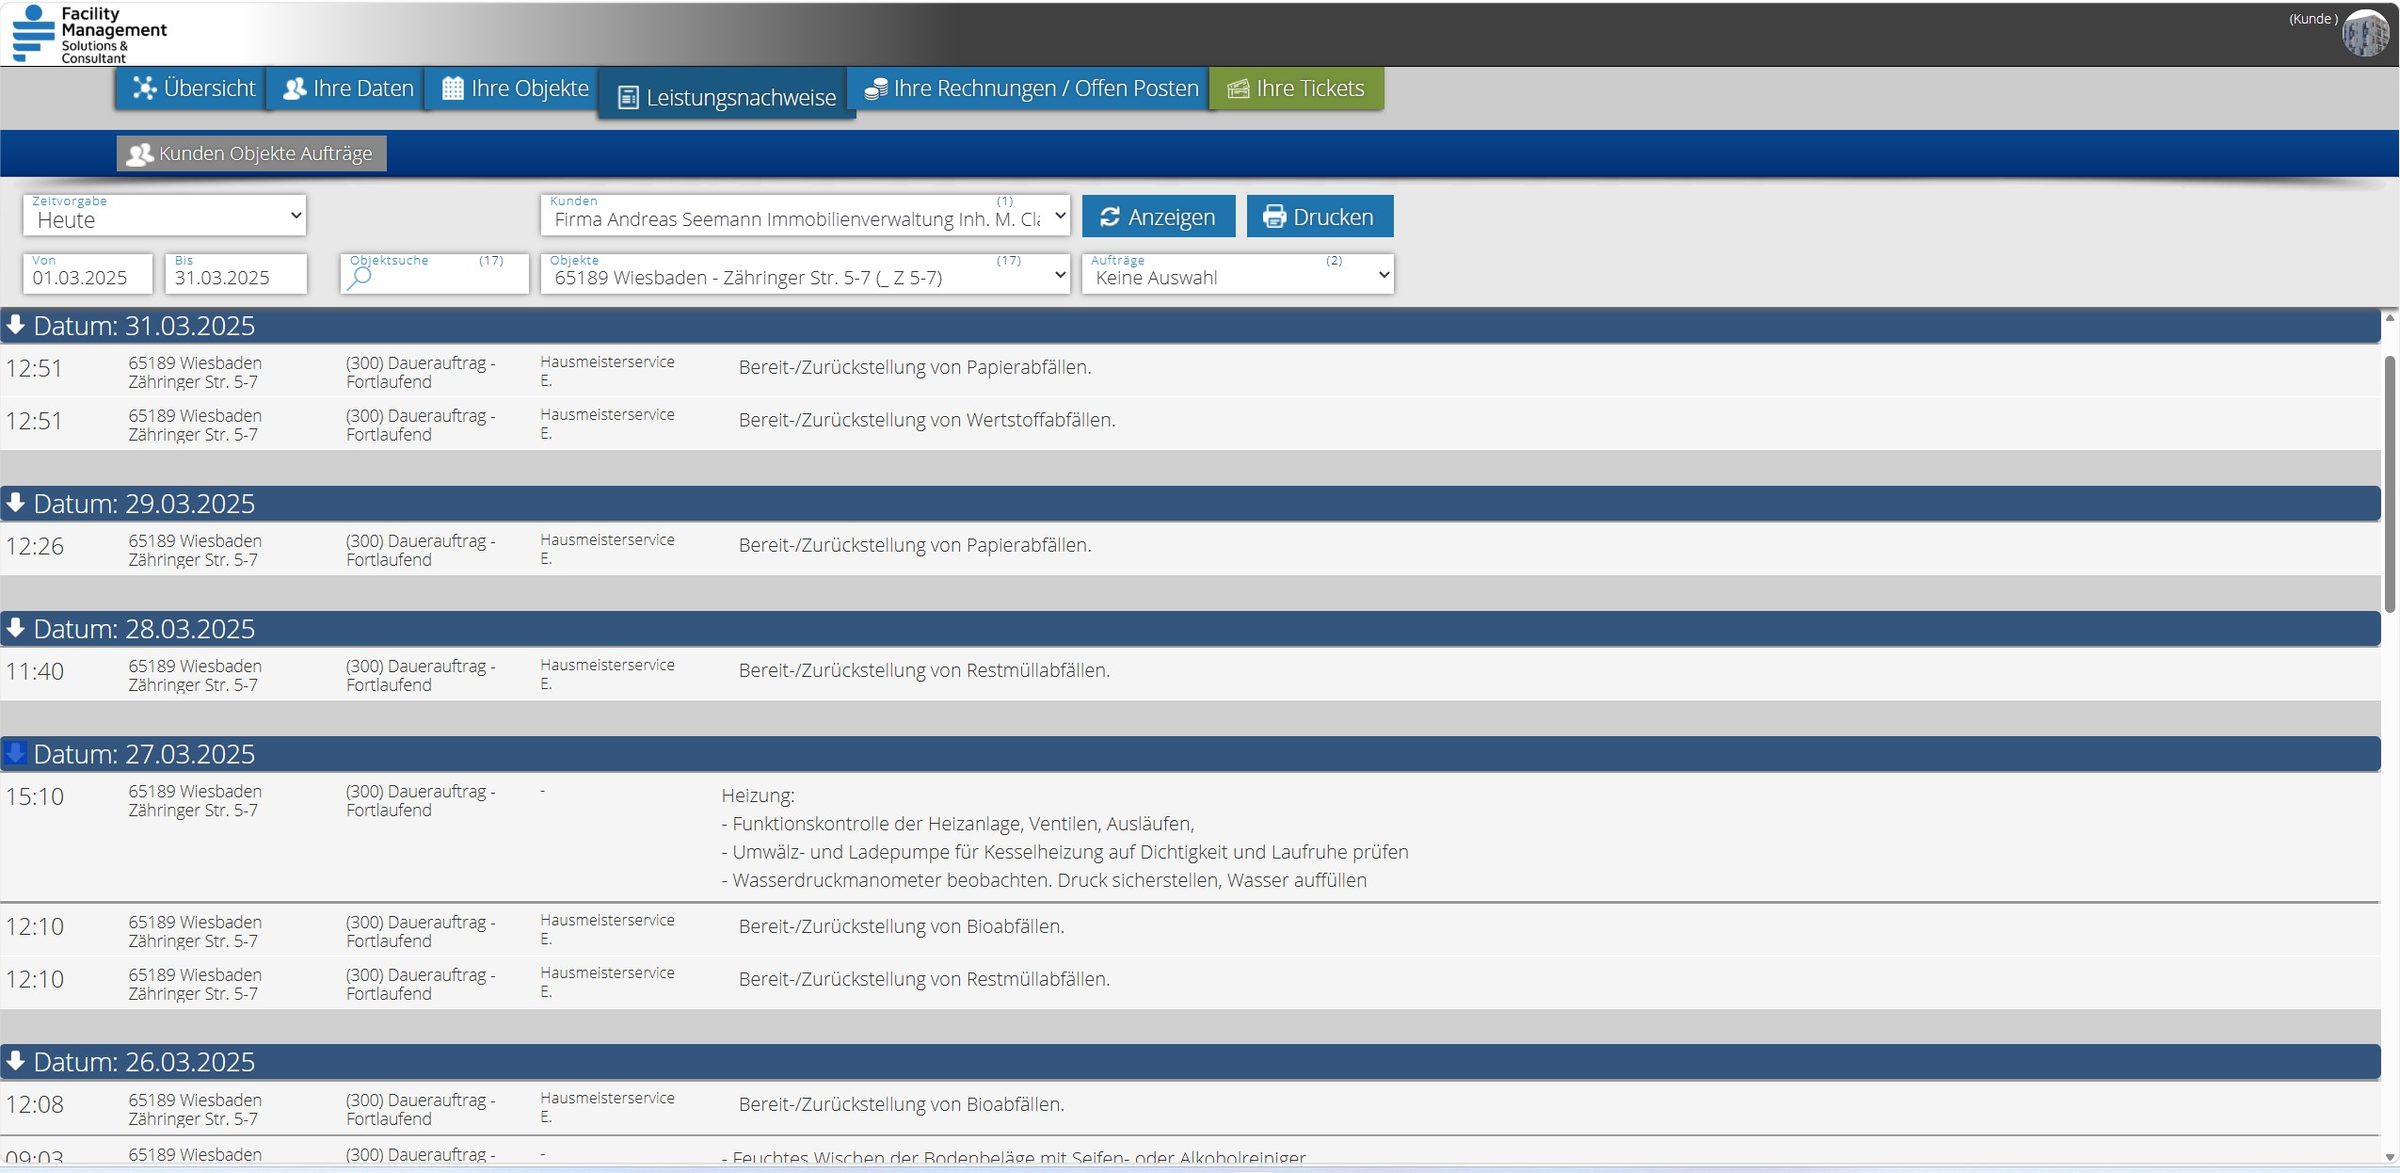This screenshot has width=2400, height=1173.
Task: Click the 'Heizung:' description heading
Action: tap(758, 796)
